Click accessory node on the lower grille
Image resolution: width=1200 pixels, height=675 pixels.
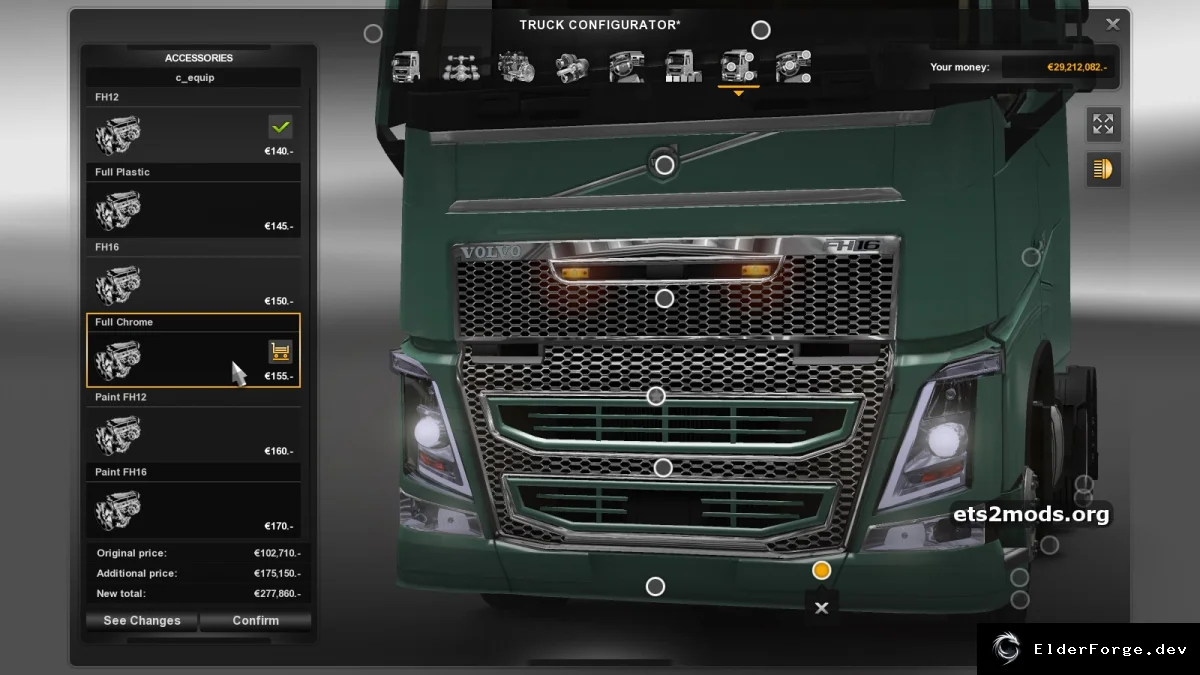pyautogui.click(x=663, y=467)
